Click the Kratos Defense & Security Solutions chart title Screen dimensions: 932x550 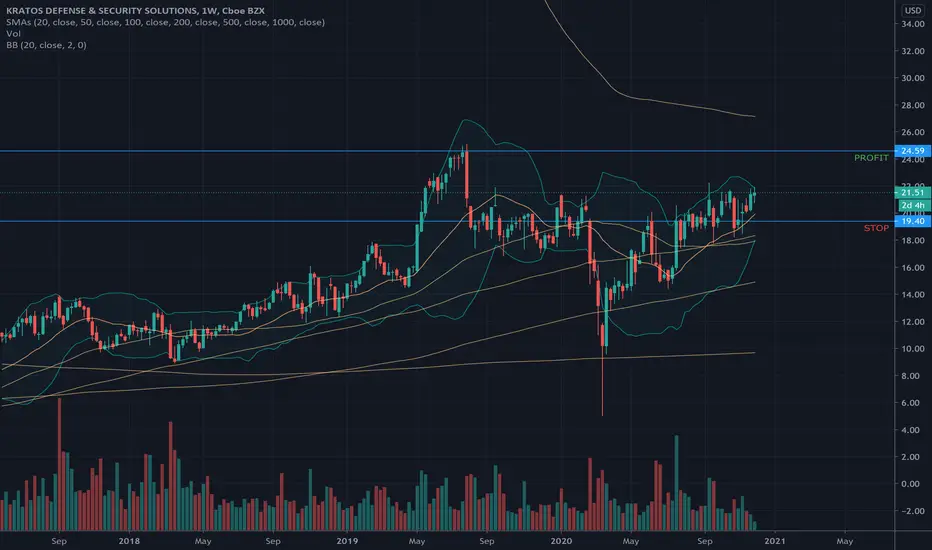click(x=136, y=11)
